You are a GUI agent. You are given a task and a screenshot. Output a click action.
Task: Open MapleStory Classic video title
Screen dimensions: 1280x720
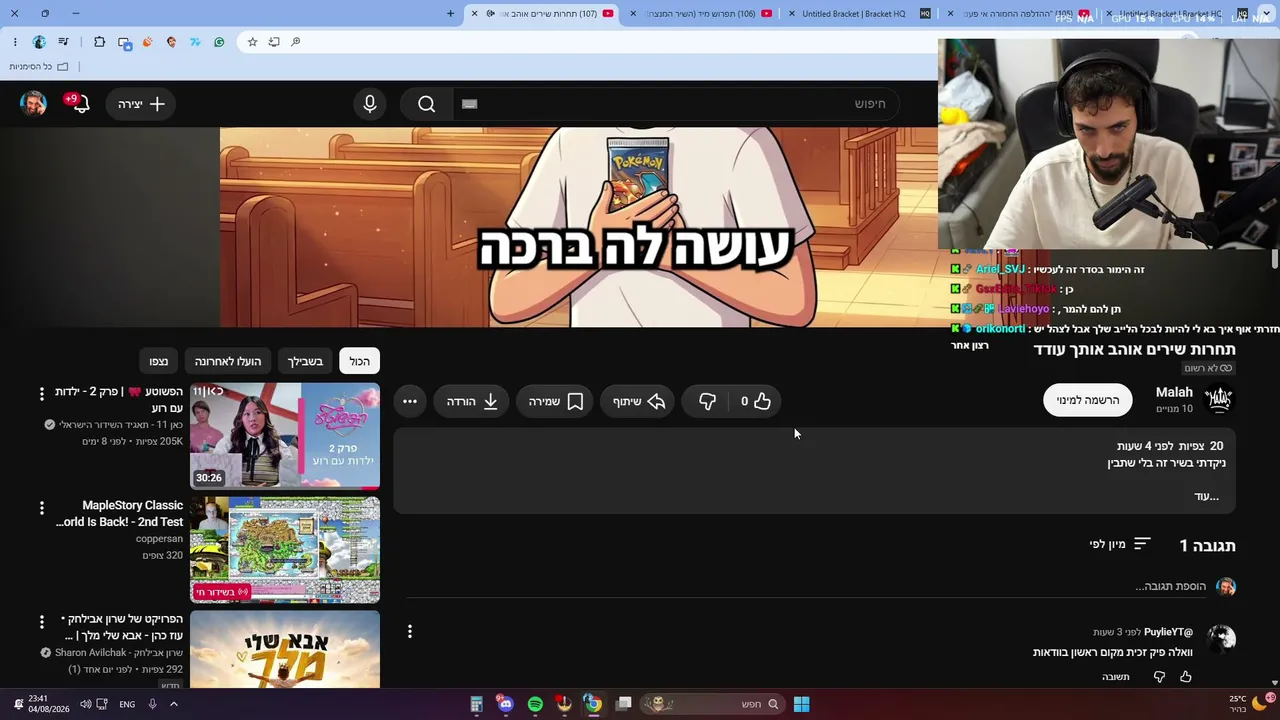[120, 513]
